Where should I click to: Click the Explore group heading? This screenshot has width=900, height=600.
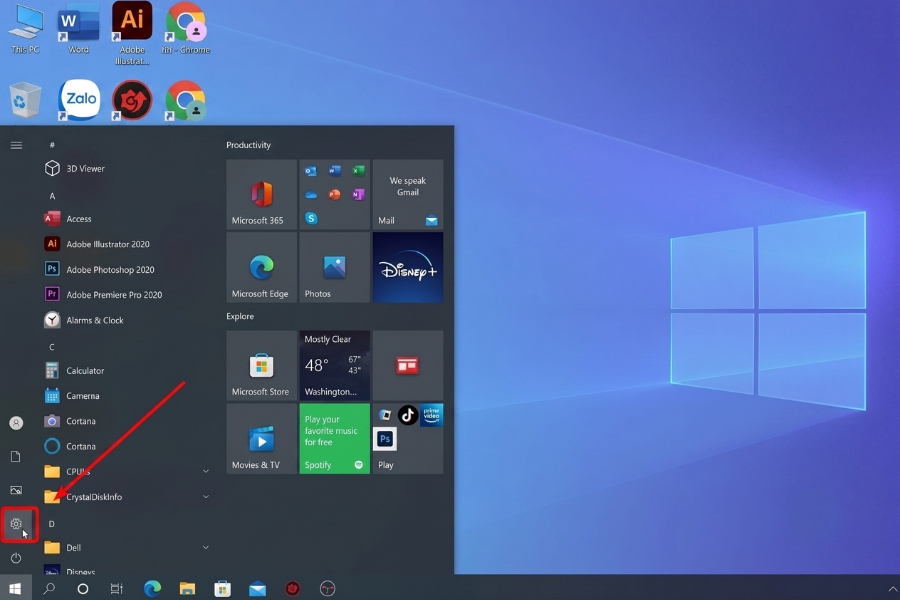[240, 316]
